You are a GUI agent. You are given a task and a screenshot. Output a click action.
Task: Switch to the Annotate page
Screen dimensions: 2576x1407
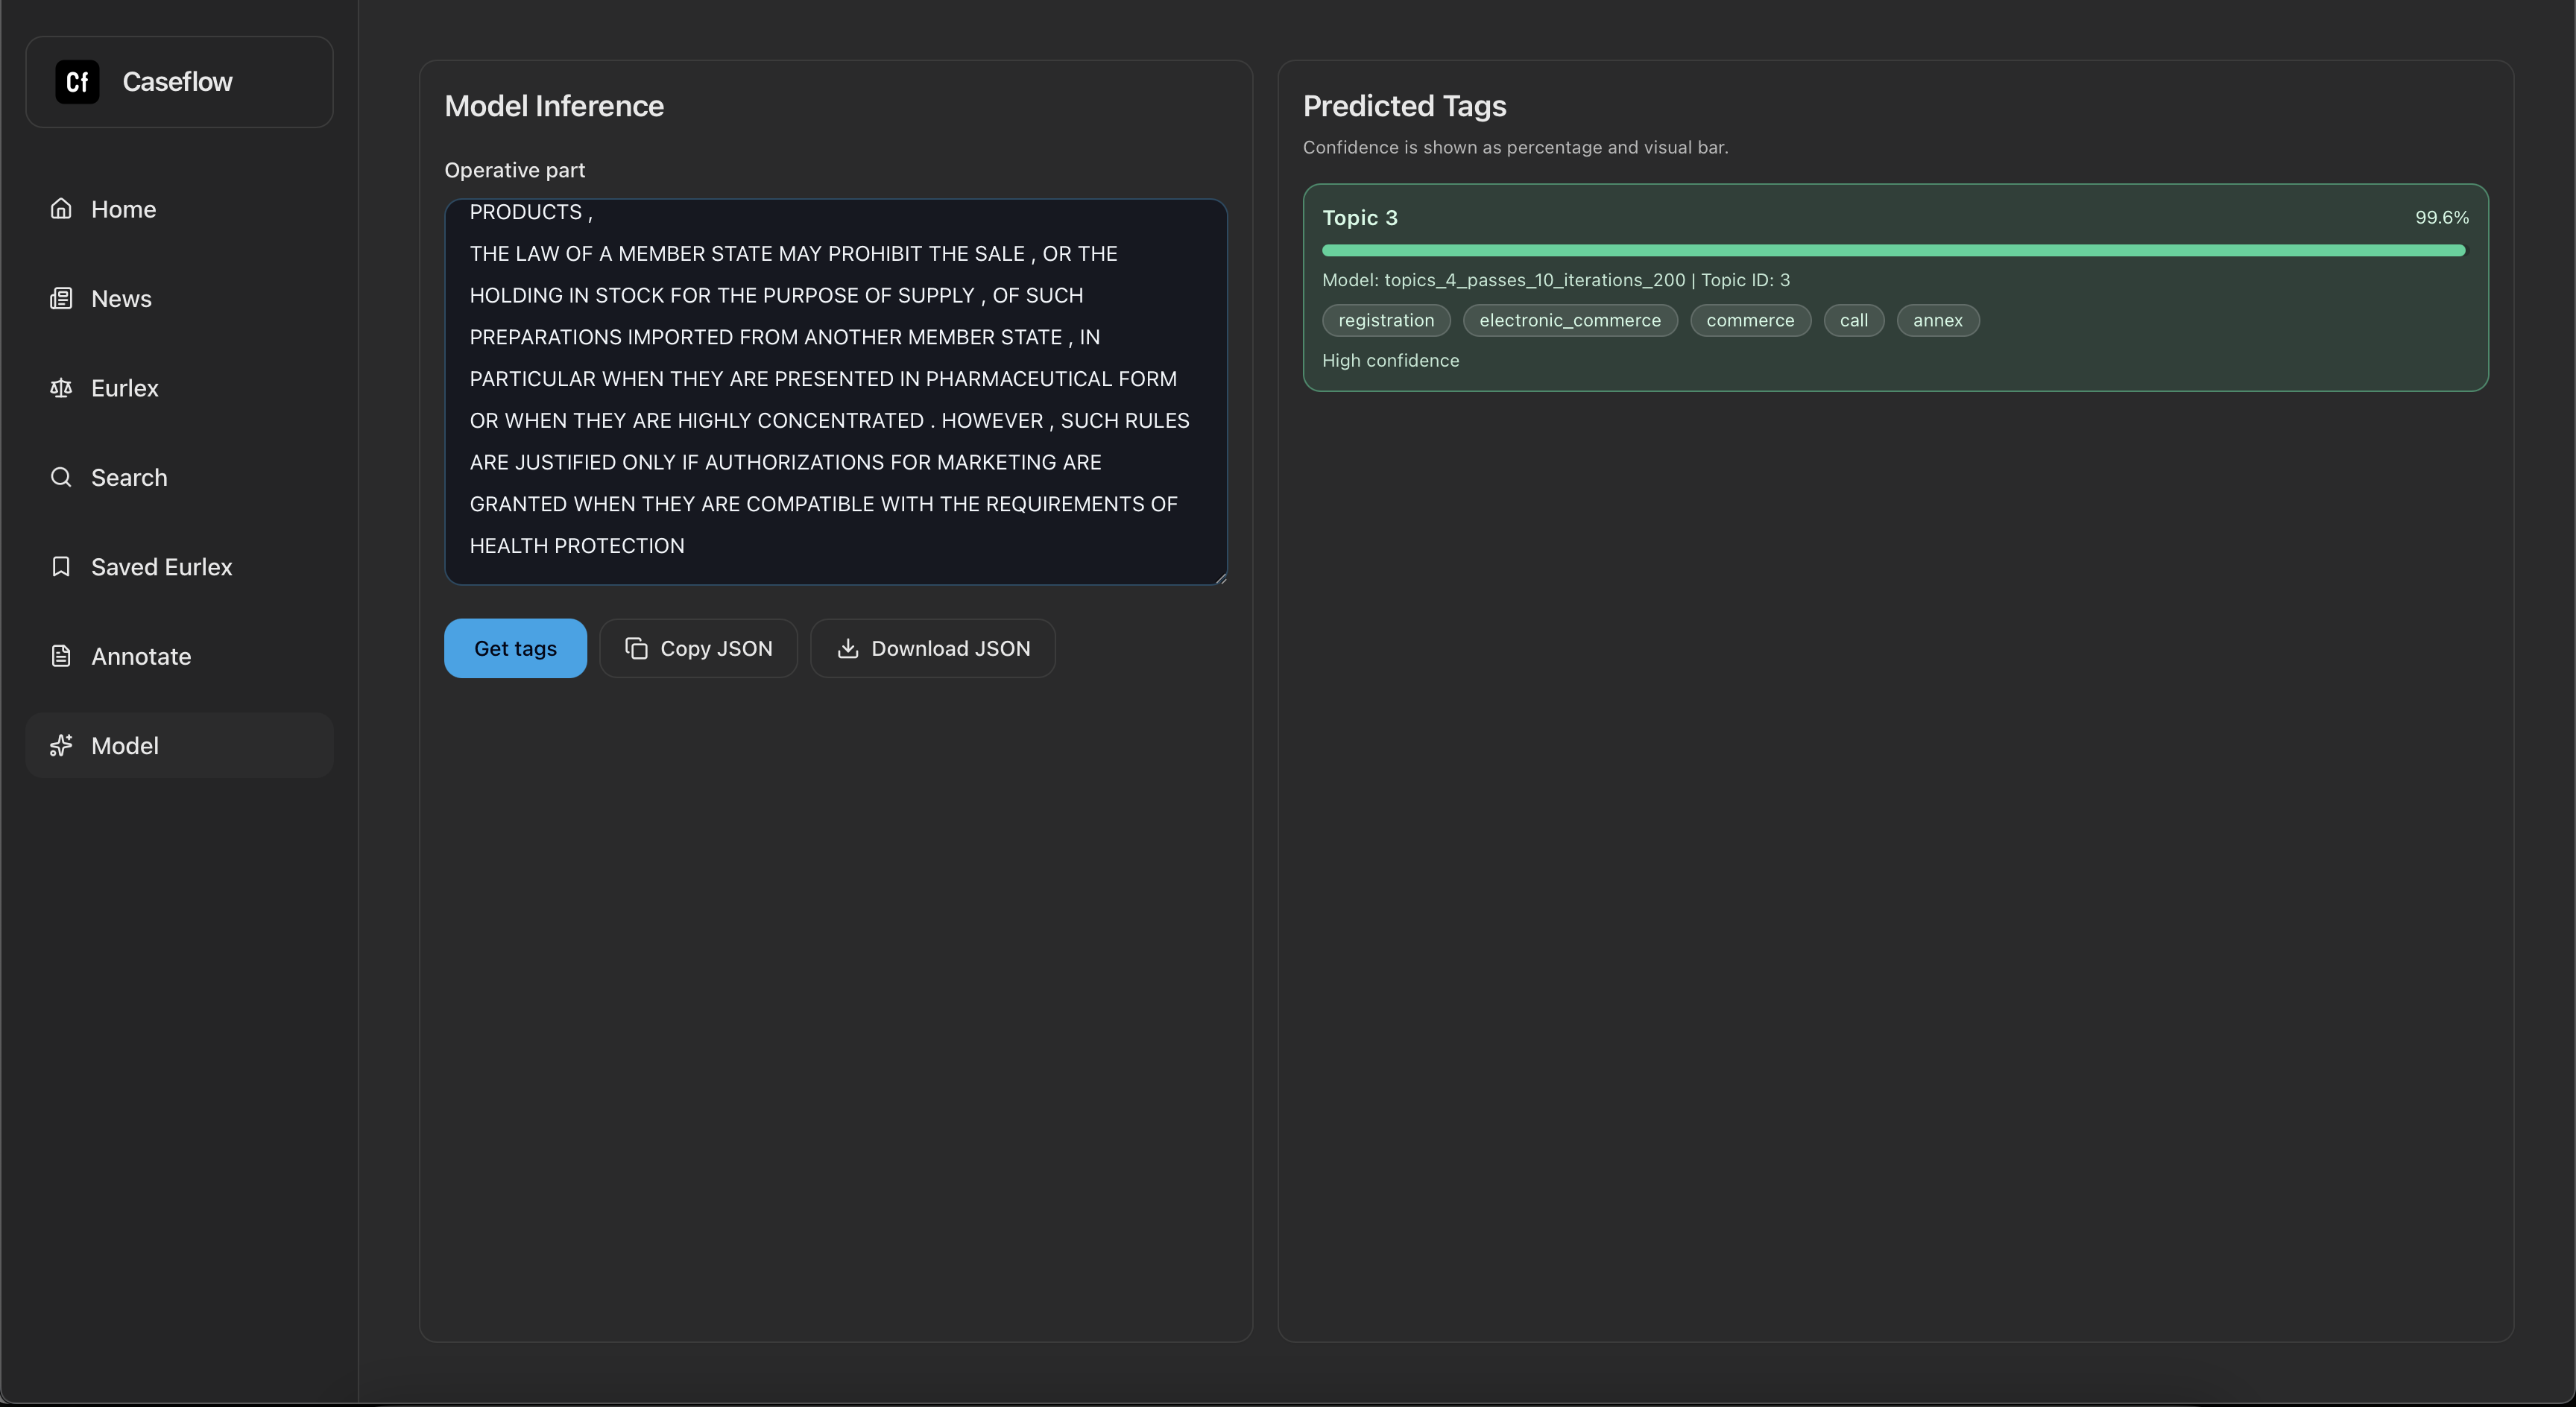(x=179, y=656)
